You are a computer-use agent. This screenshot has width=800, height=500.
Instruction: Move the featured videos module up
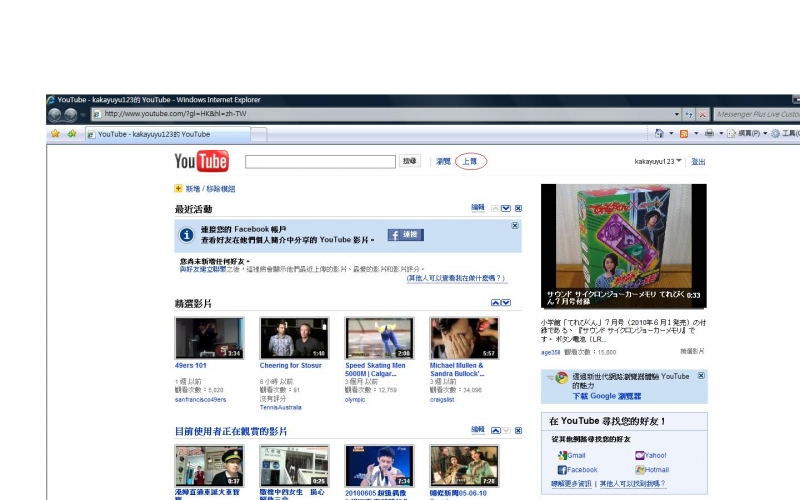click(494, 303)
